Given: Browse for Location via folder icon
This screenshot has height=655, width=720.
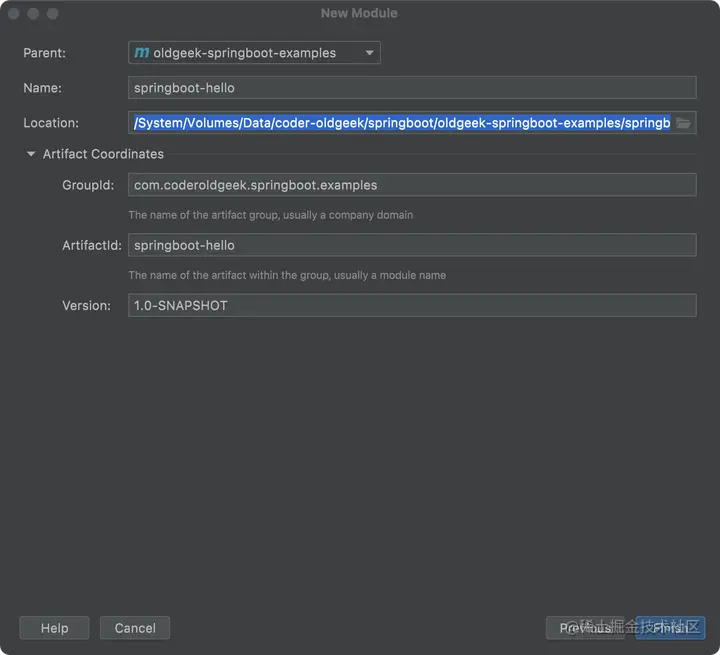Looking at the screenshot, I should 683,123.
